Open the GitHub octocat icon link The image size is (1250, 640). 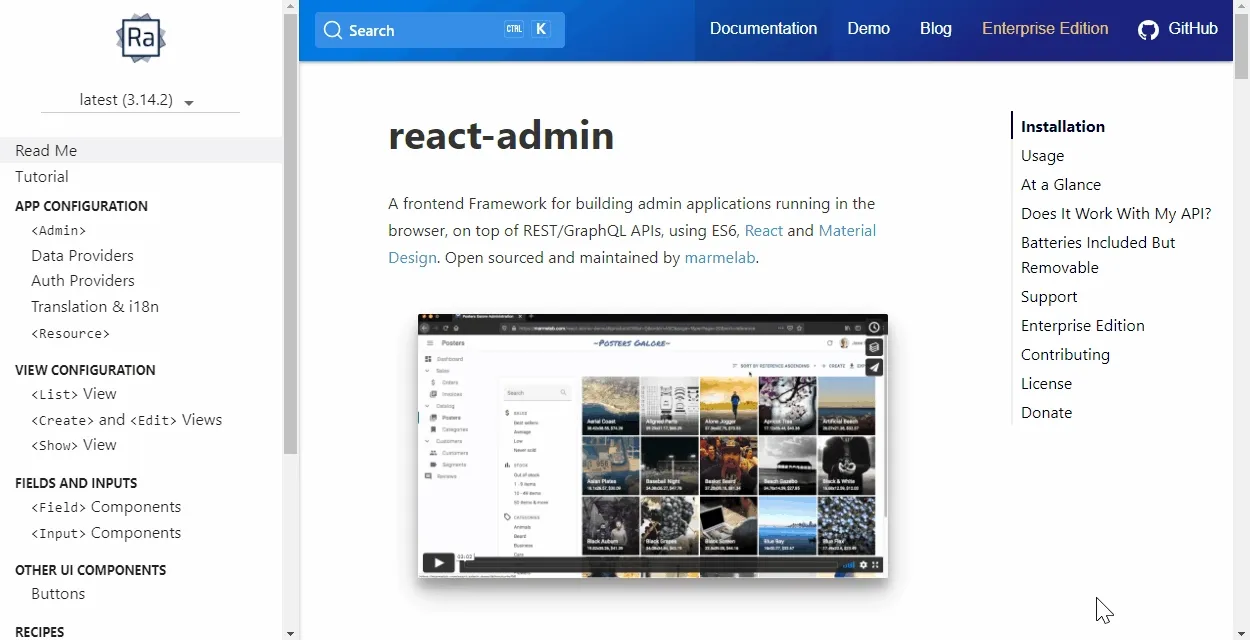coord(1148,30)
